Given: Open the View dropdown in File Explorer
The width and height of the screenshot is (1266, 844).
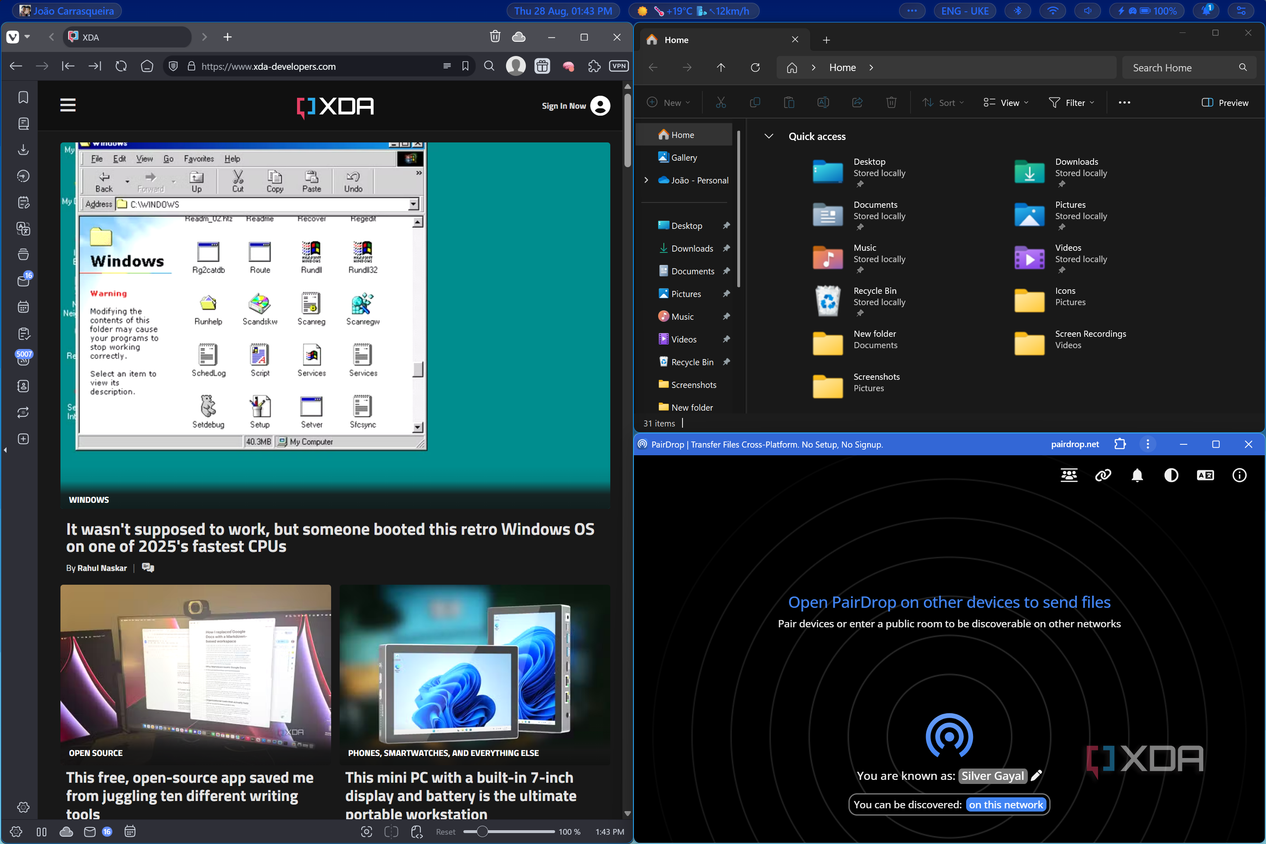Looking at the screenshot, I should (x=1006, y=102).
